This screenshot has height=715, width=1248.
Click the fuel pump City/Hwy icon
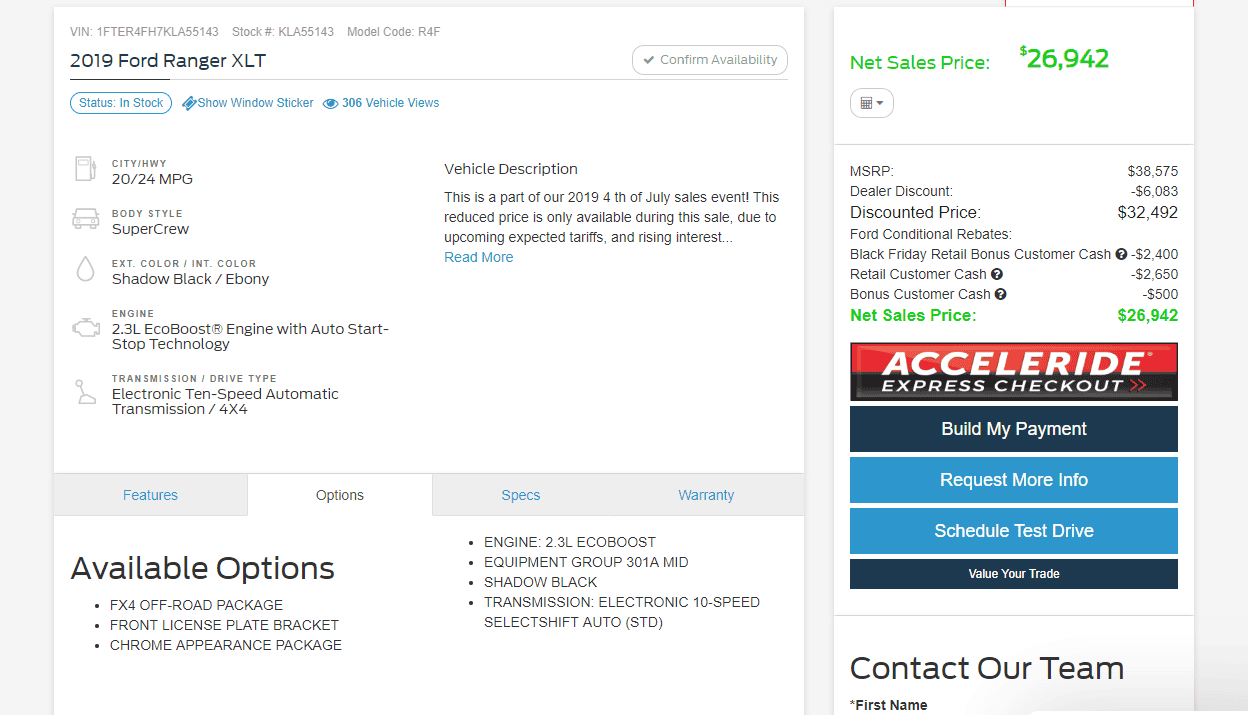point(85,169)
